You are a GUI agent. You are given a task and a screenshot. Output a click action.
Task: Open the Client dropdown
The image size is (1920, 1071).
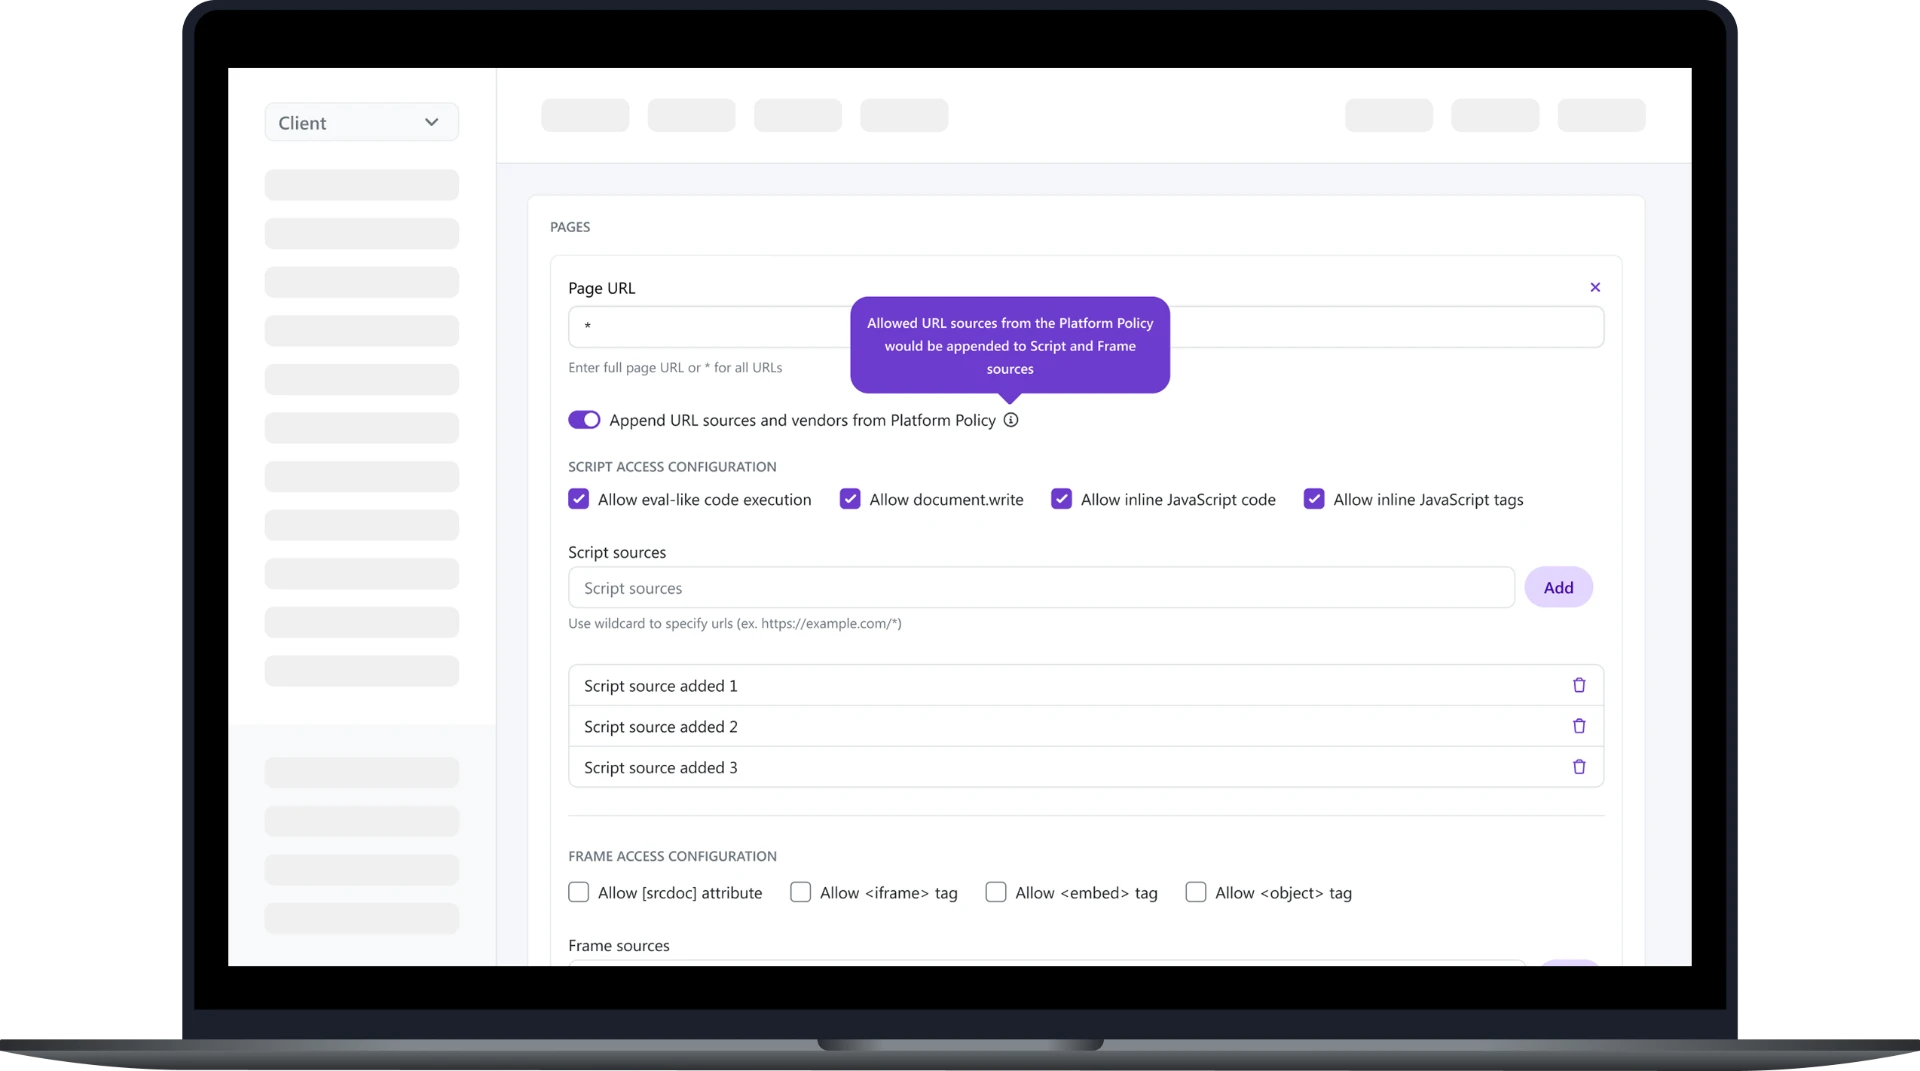point(361,122)
